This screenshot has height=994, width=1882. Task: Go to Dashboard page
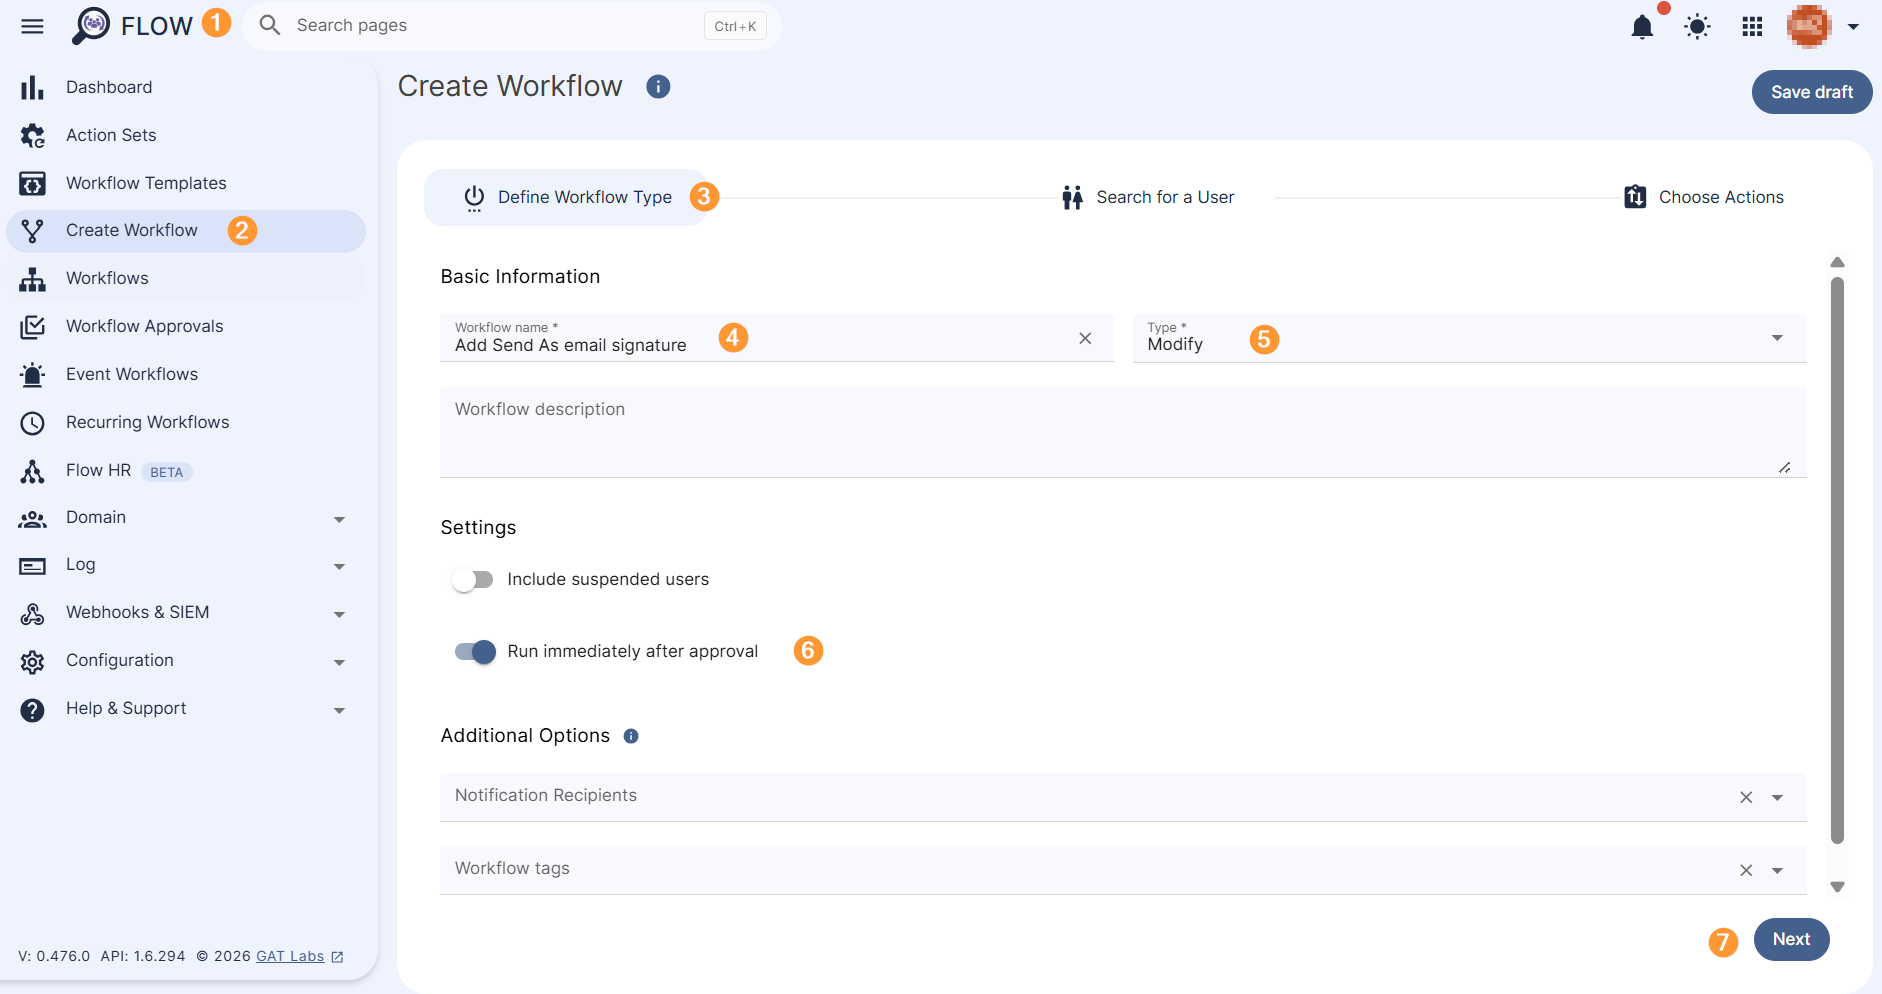point(186,87)
